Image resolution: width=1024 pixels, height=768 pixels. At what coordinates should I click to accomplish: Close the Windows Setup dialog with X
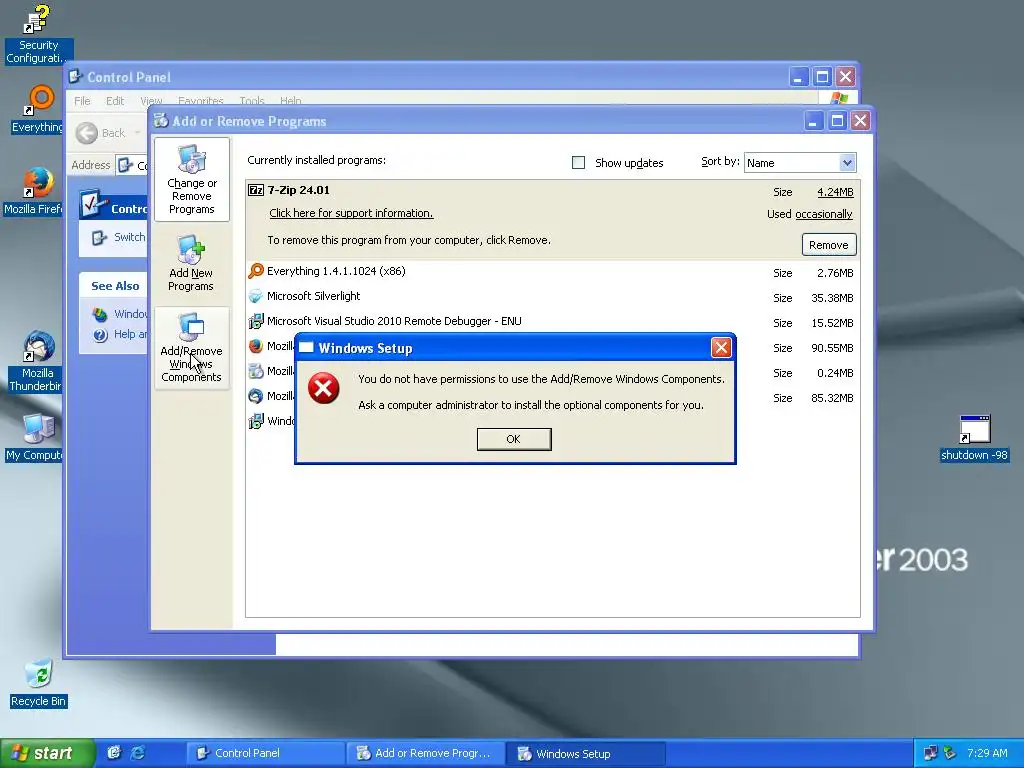coord(720,347)
